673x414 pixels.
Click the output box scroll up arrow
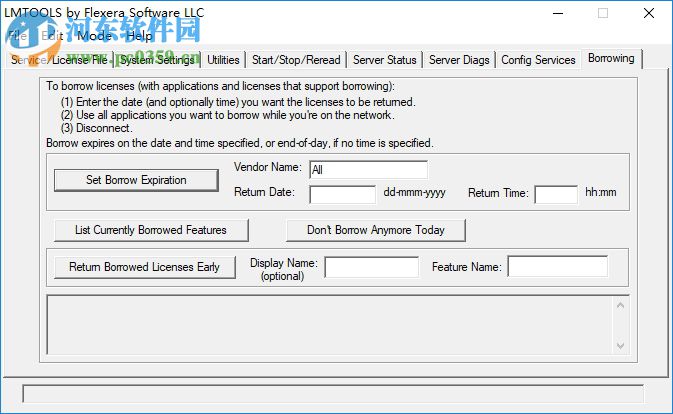[x=620, y=305]
